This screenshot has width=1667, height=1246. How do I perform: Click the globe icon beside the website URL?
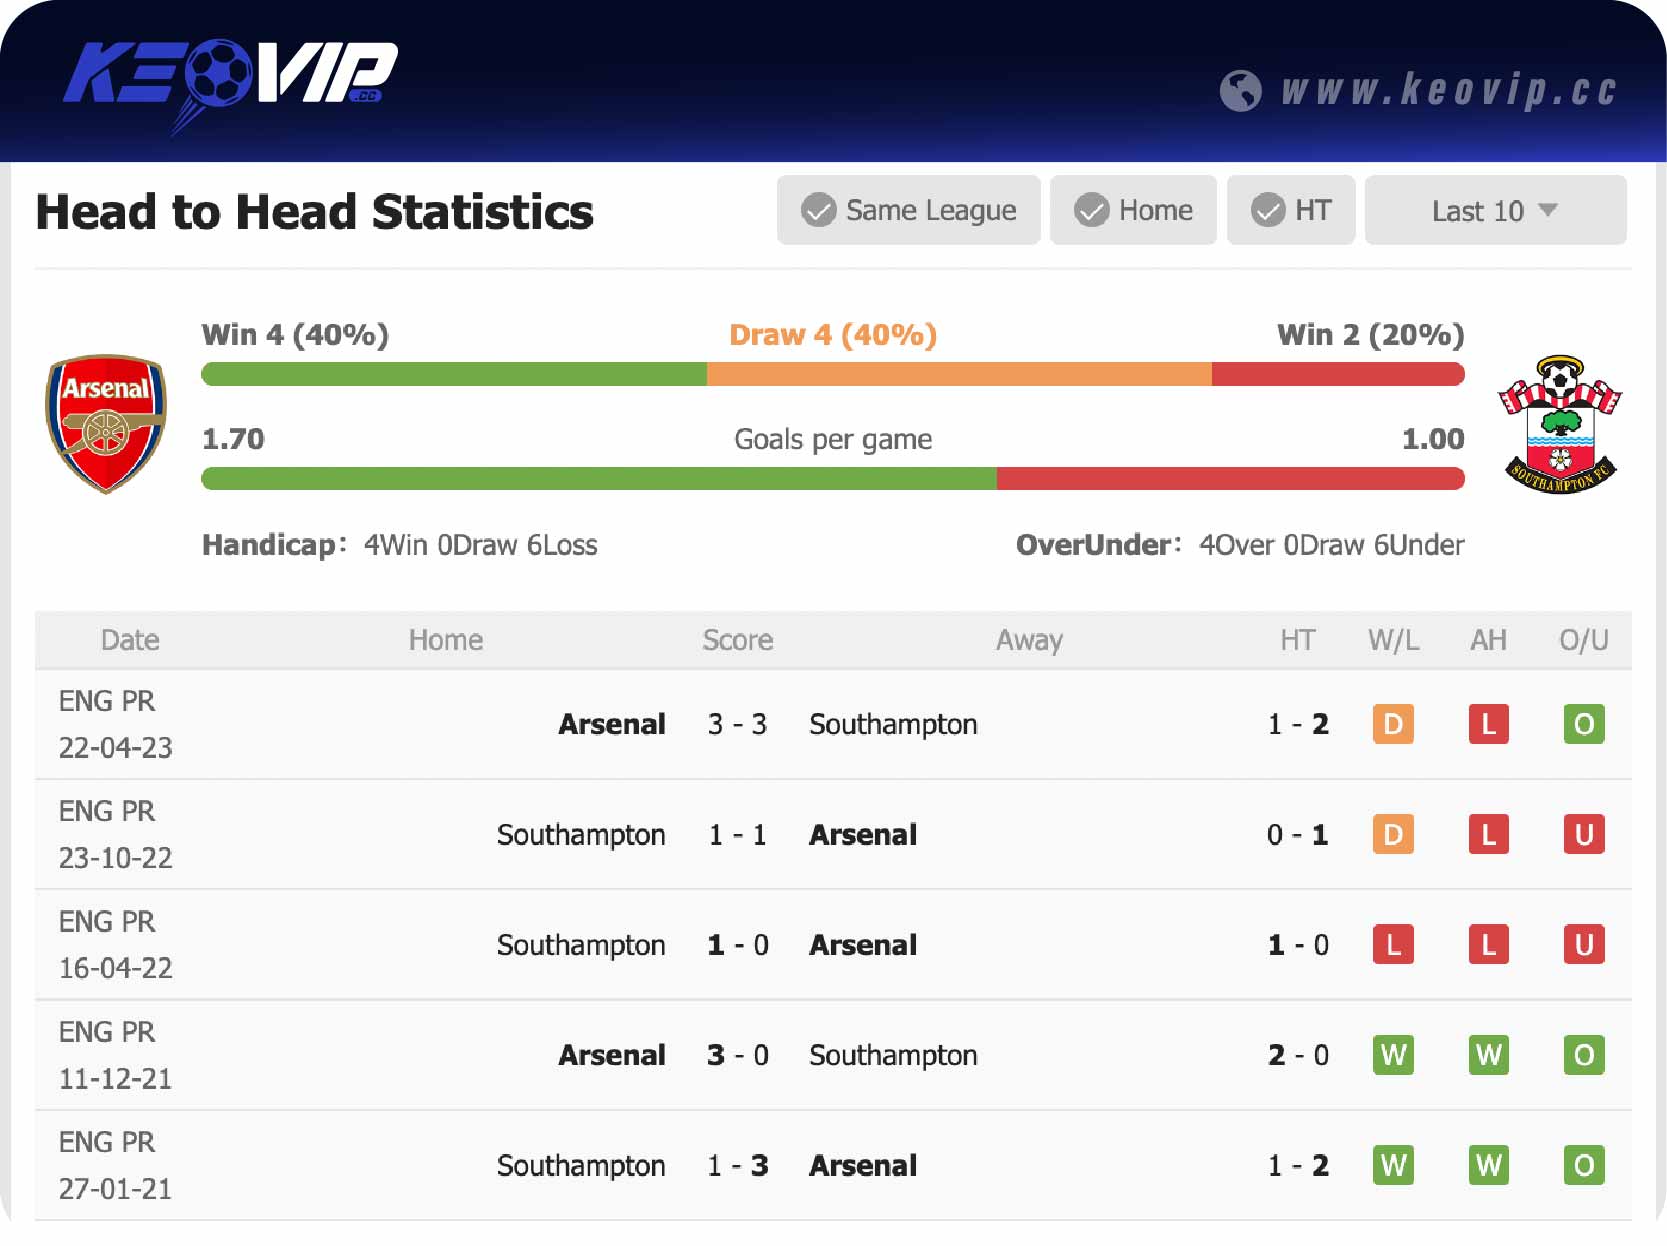coord(1243,90)
